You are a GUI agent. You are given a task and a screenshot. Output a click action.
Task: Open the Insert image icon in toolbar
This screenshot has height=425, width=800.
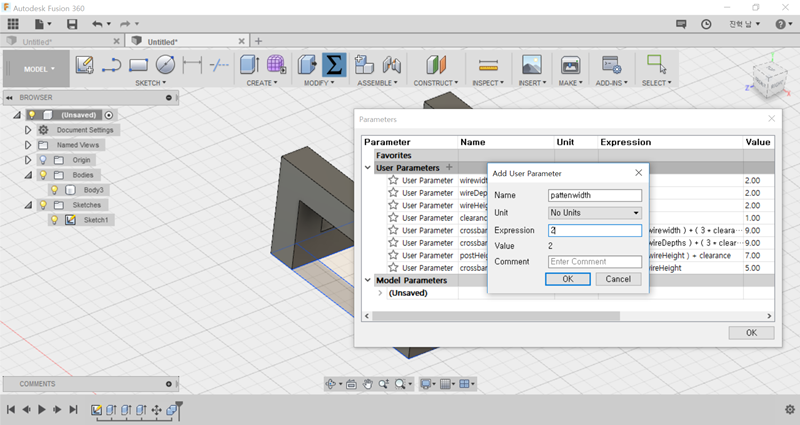532,65
